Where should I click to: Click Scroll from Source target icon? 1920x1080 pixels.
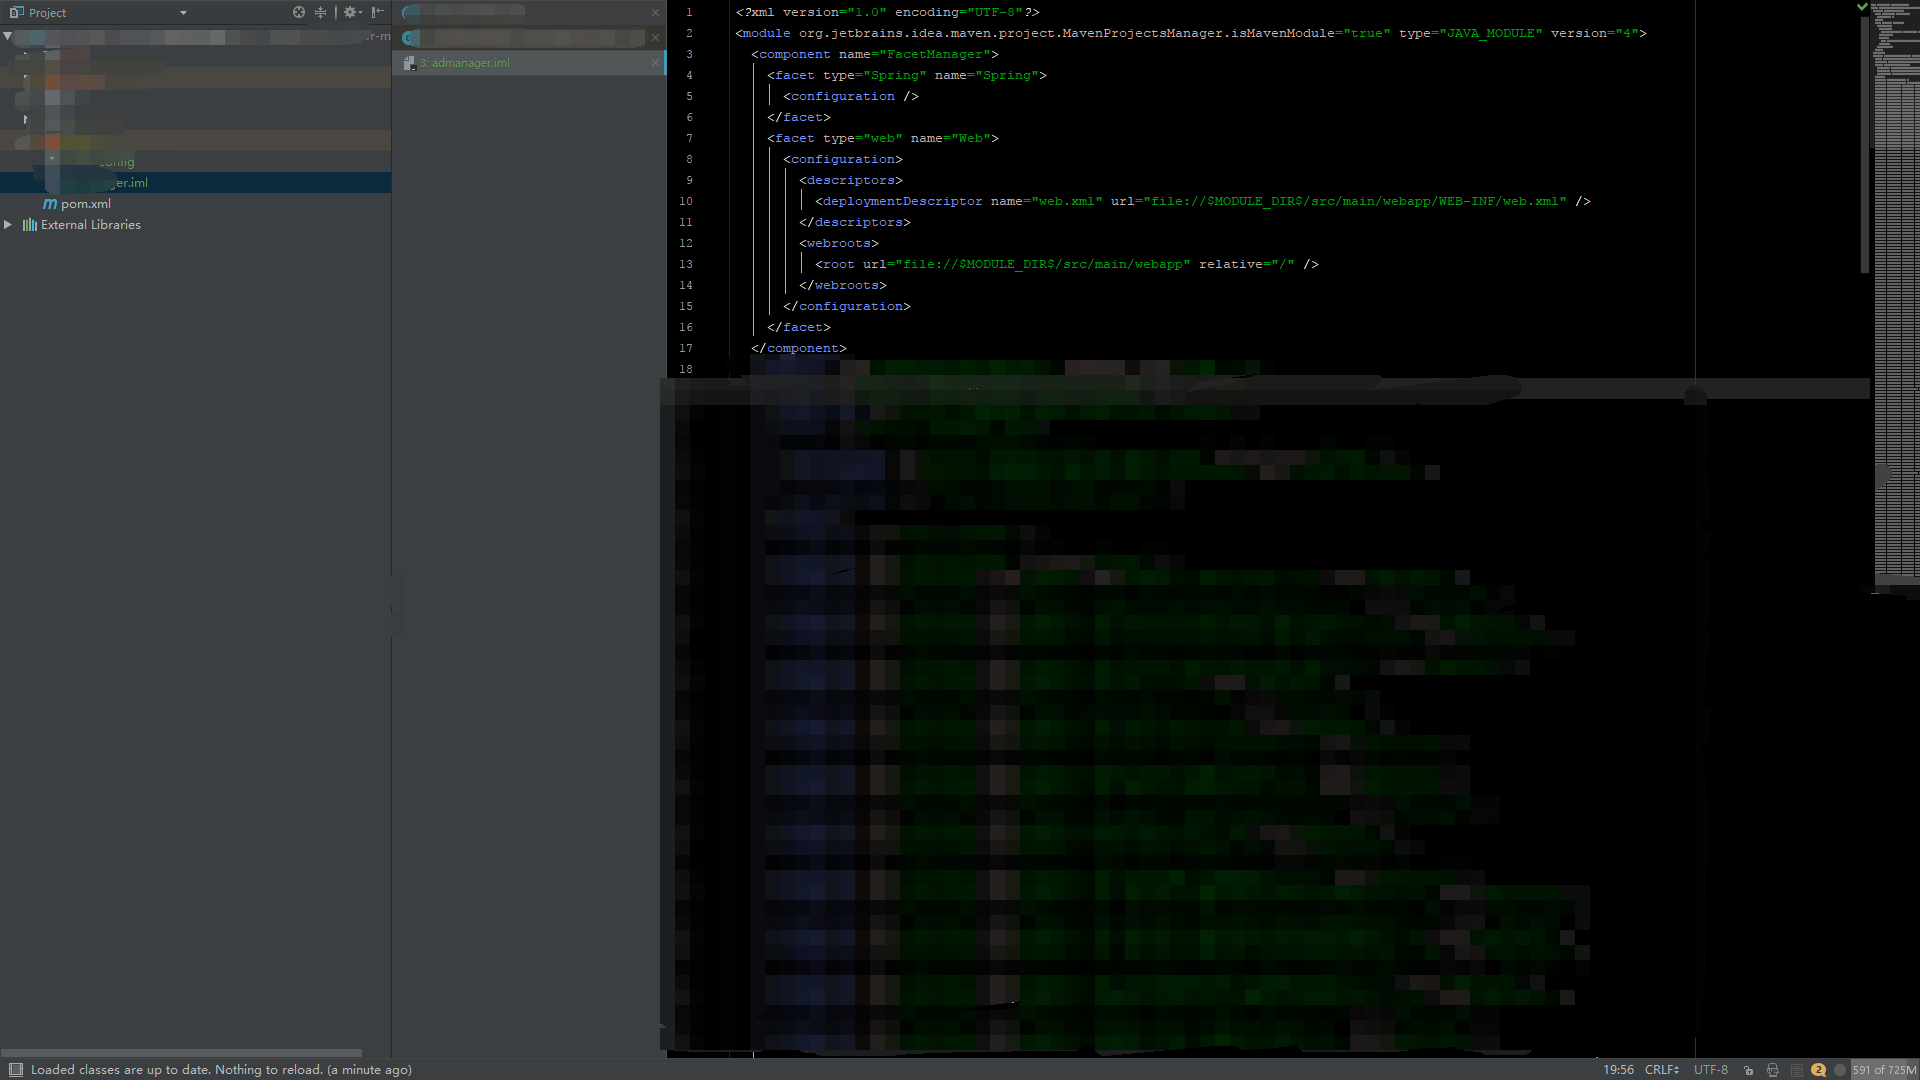[298, 12]
